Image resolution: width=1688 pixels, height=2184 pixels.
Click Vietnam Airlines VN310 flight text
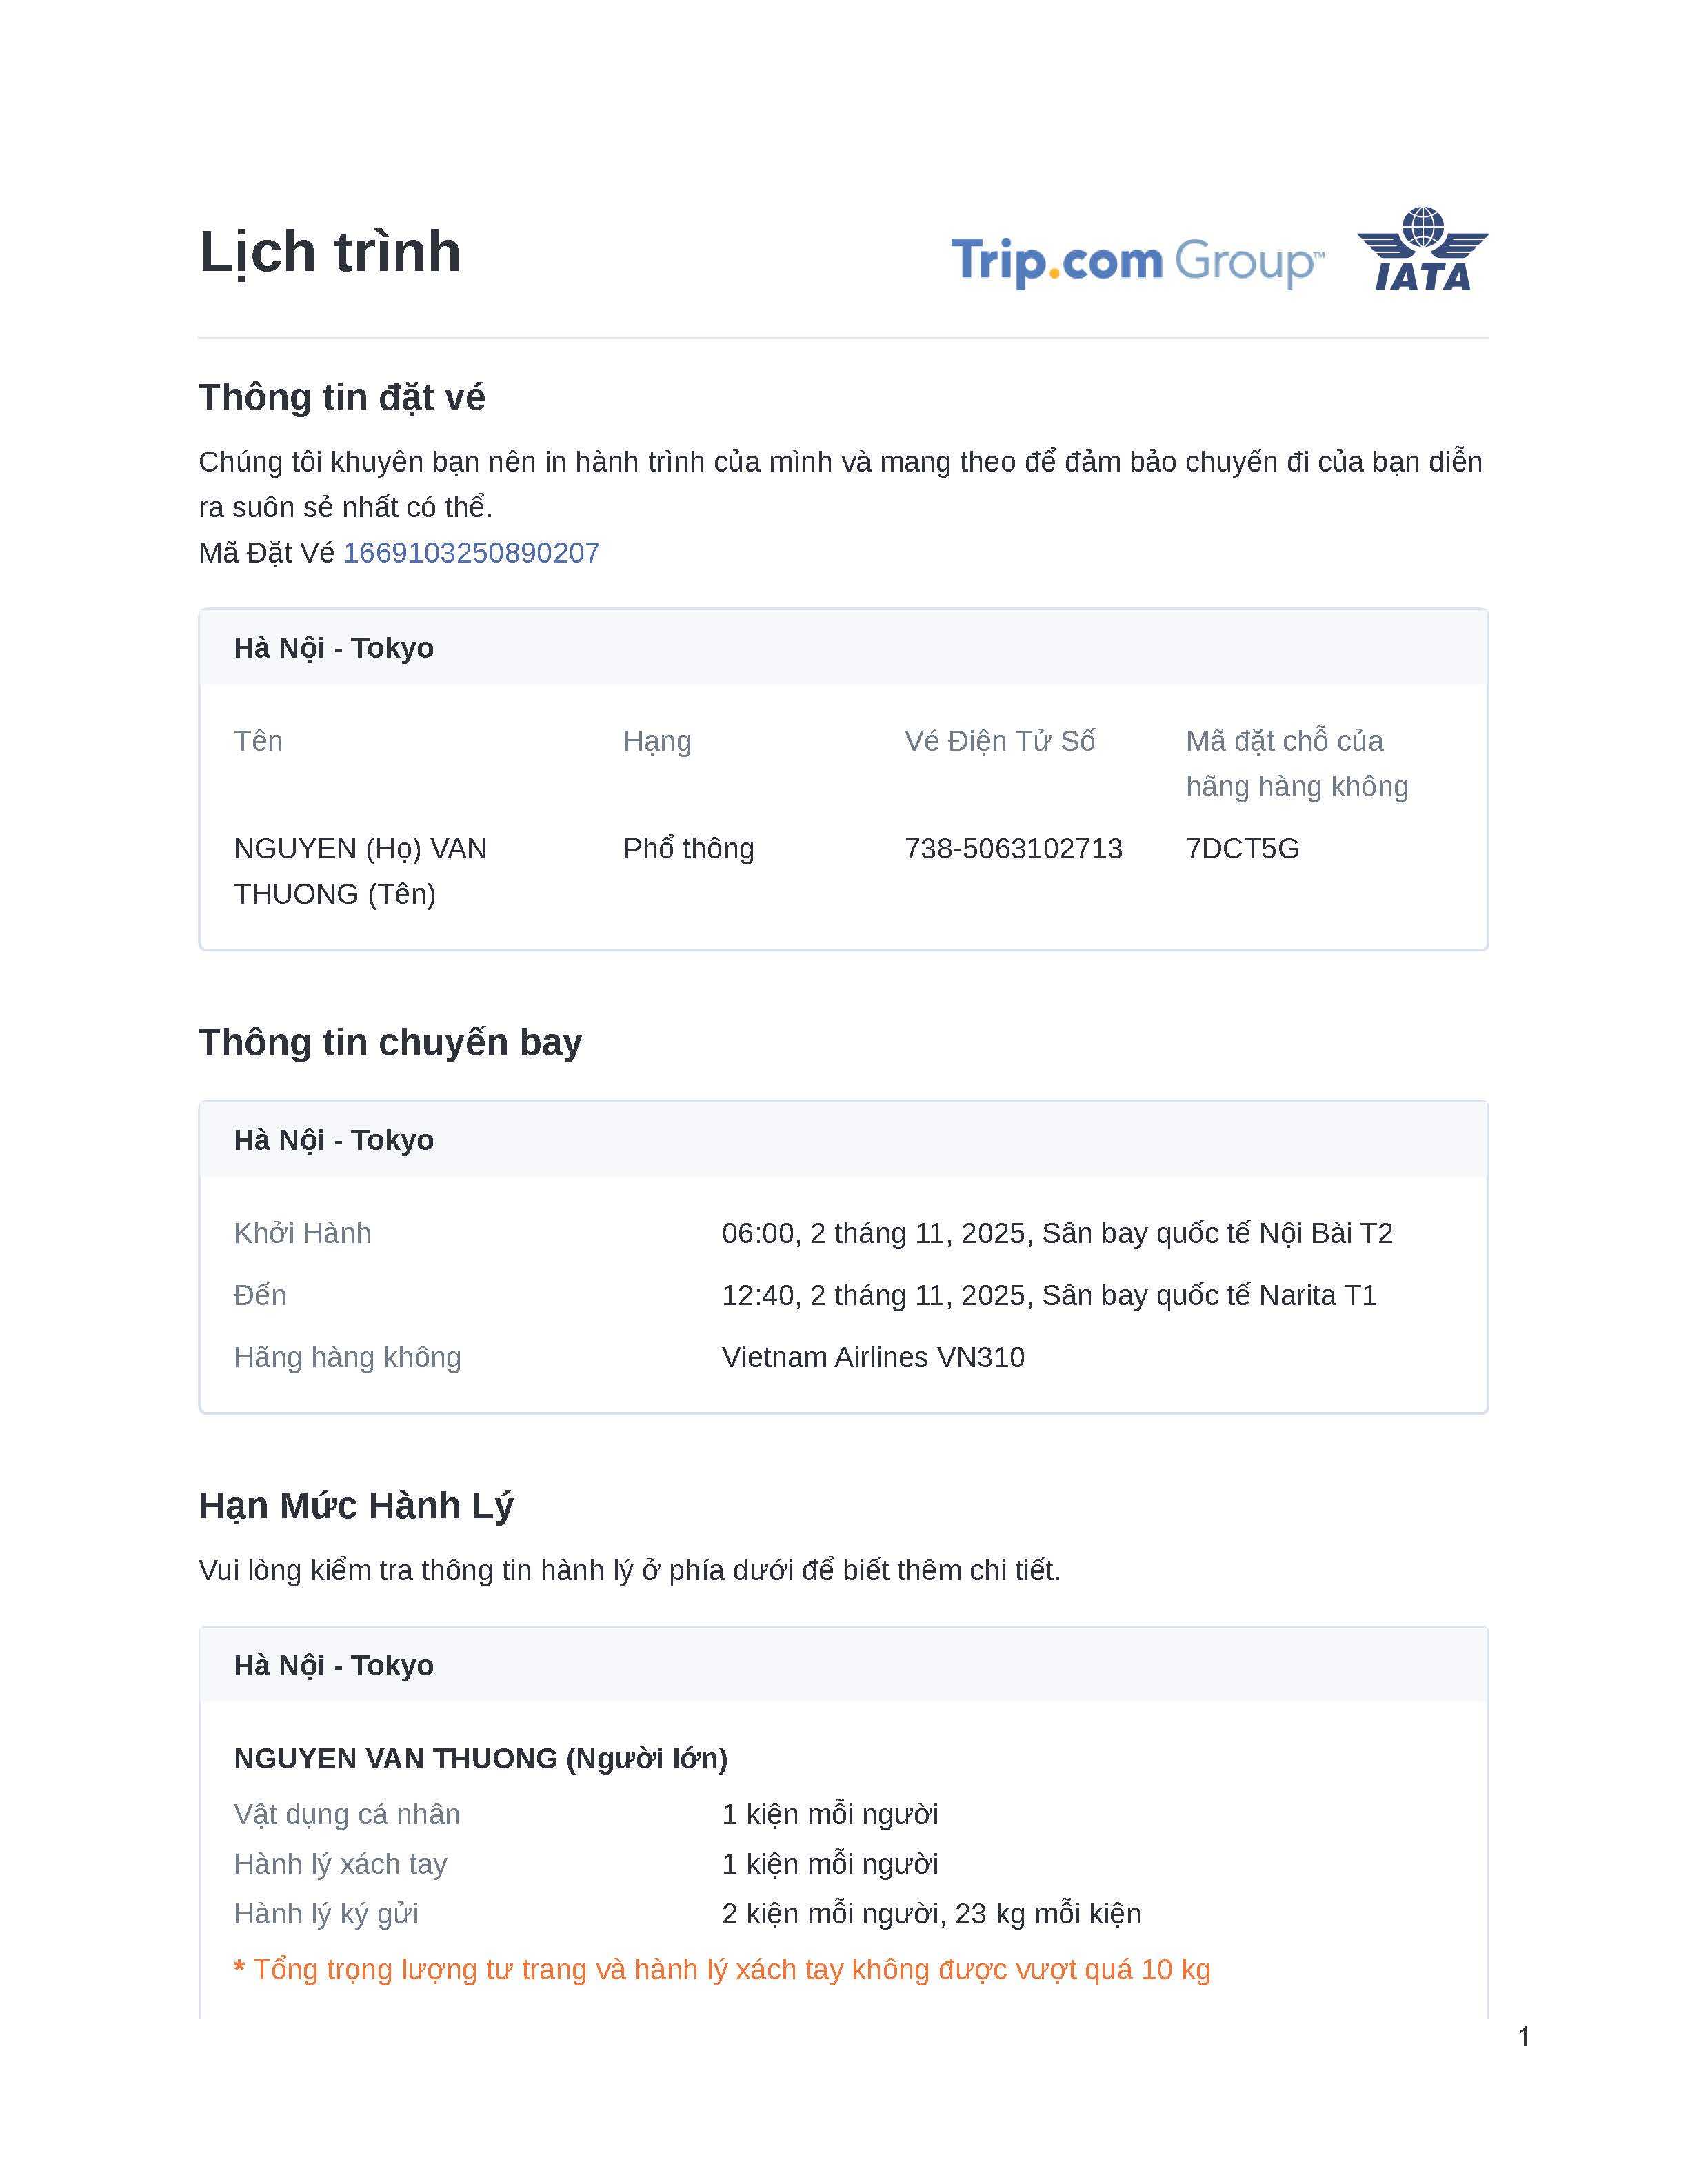(872, 1357)
